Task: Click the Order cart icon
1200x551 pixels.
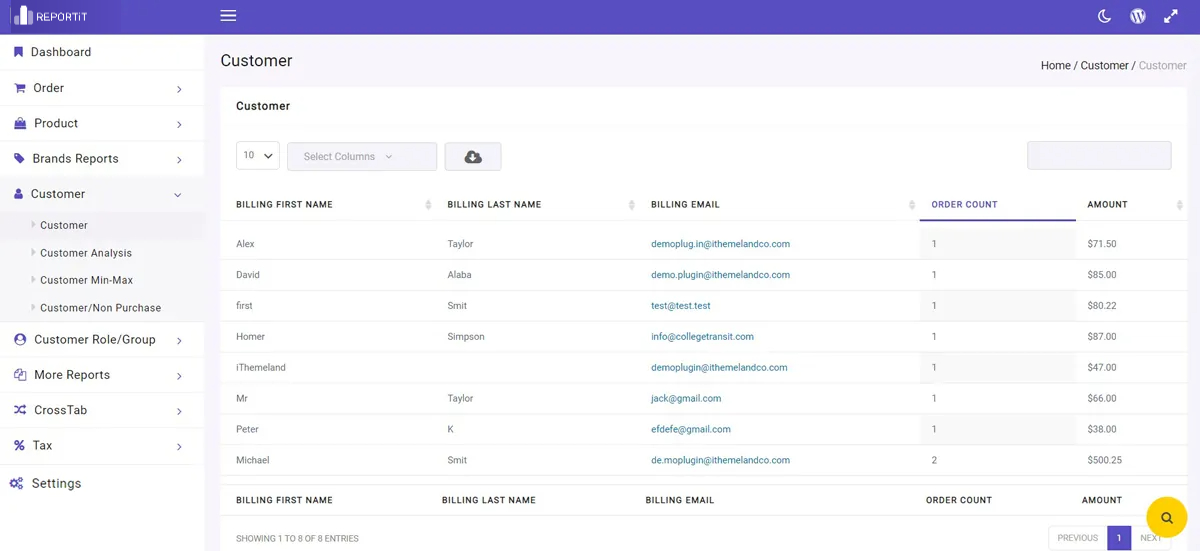Action: click(x=19, y=88)
